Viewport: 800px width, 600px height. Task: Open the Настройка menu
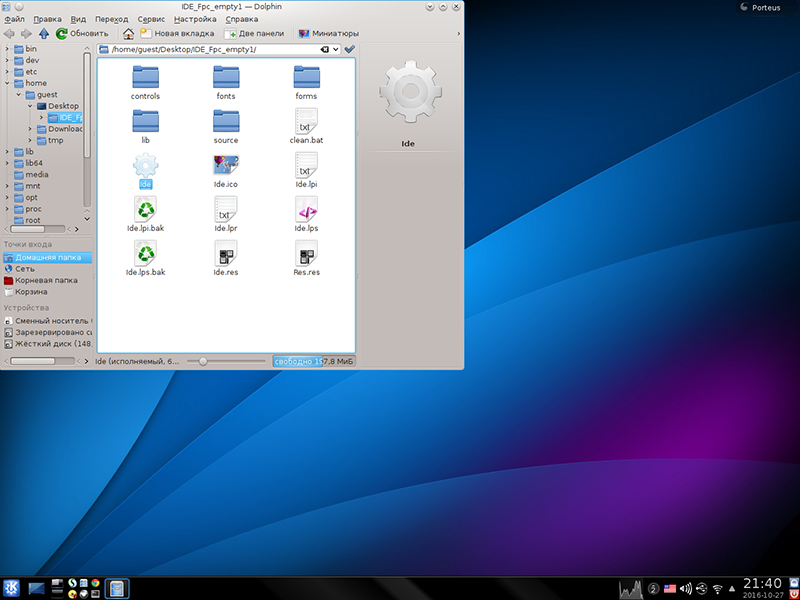coord(195,19)
